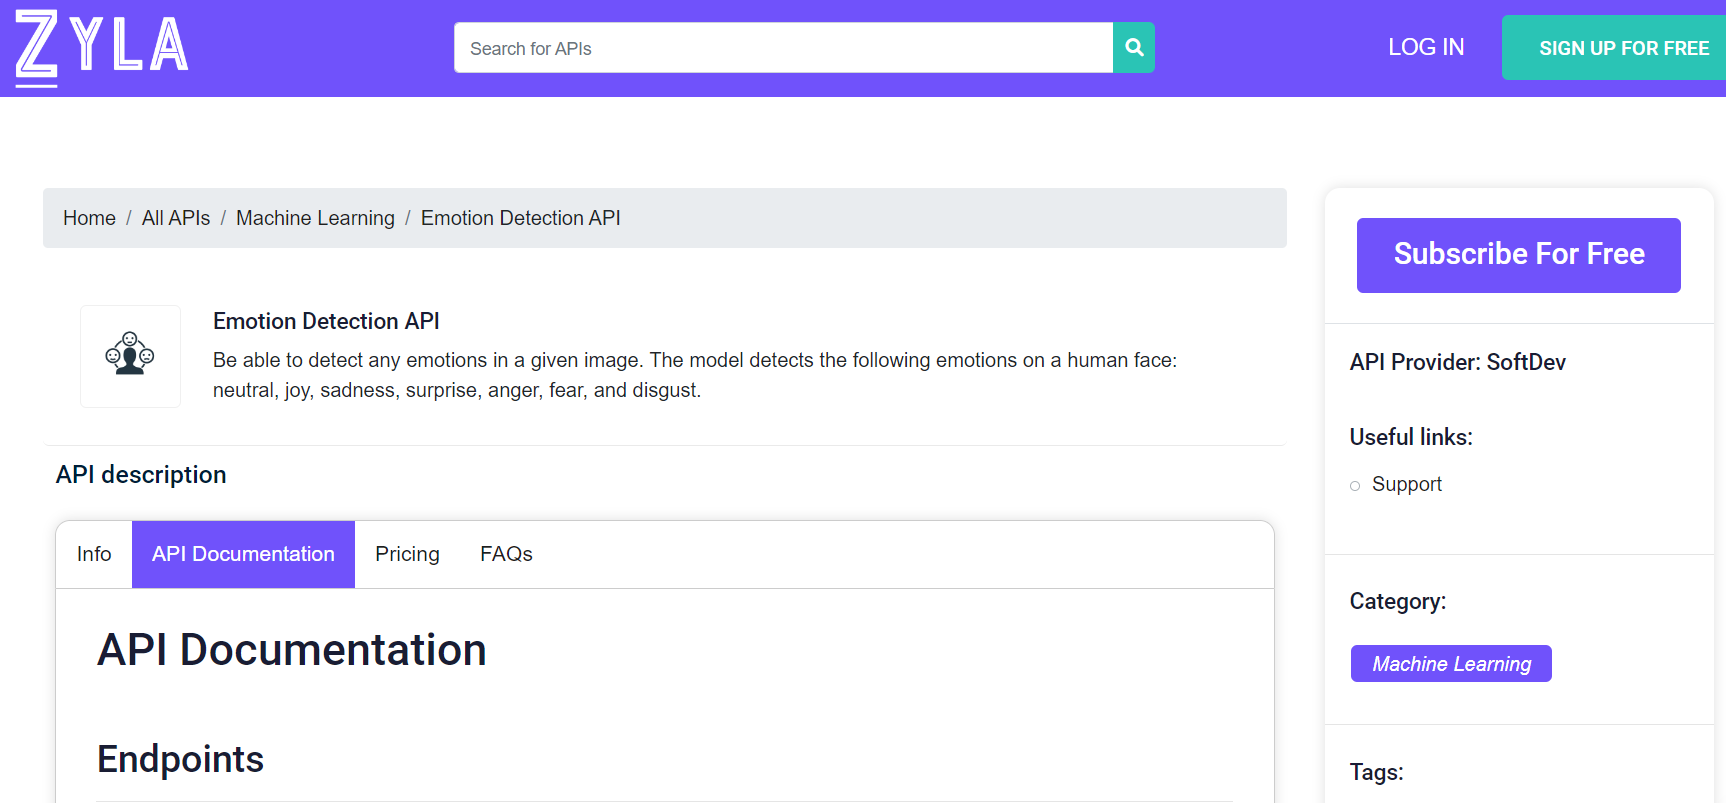Open All APIs from the breadcrumb
1726x812 pixels.
[176, 218]
